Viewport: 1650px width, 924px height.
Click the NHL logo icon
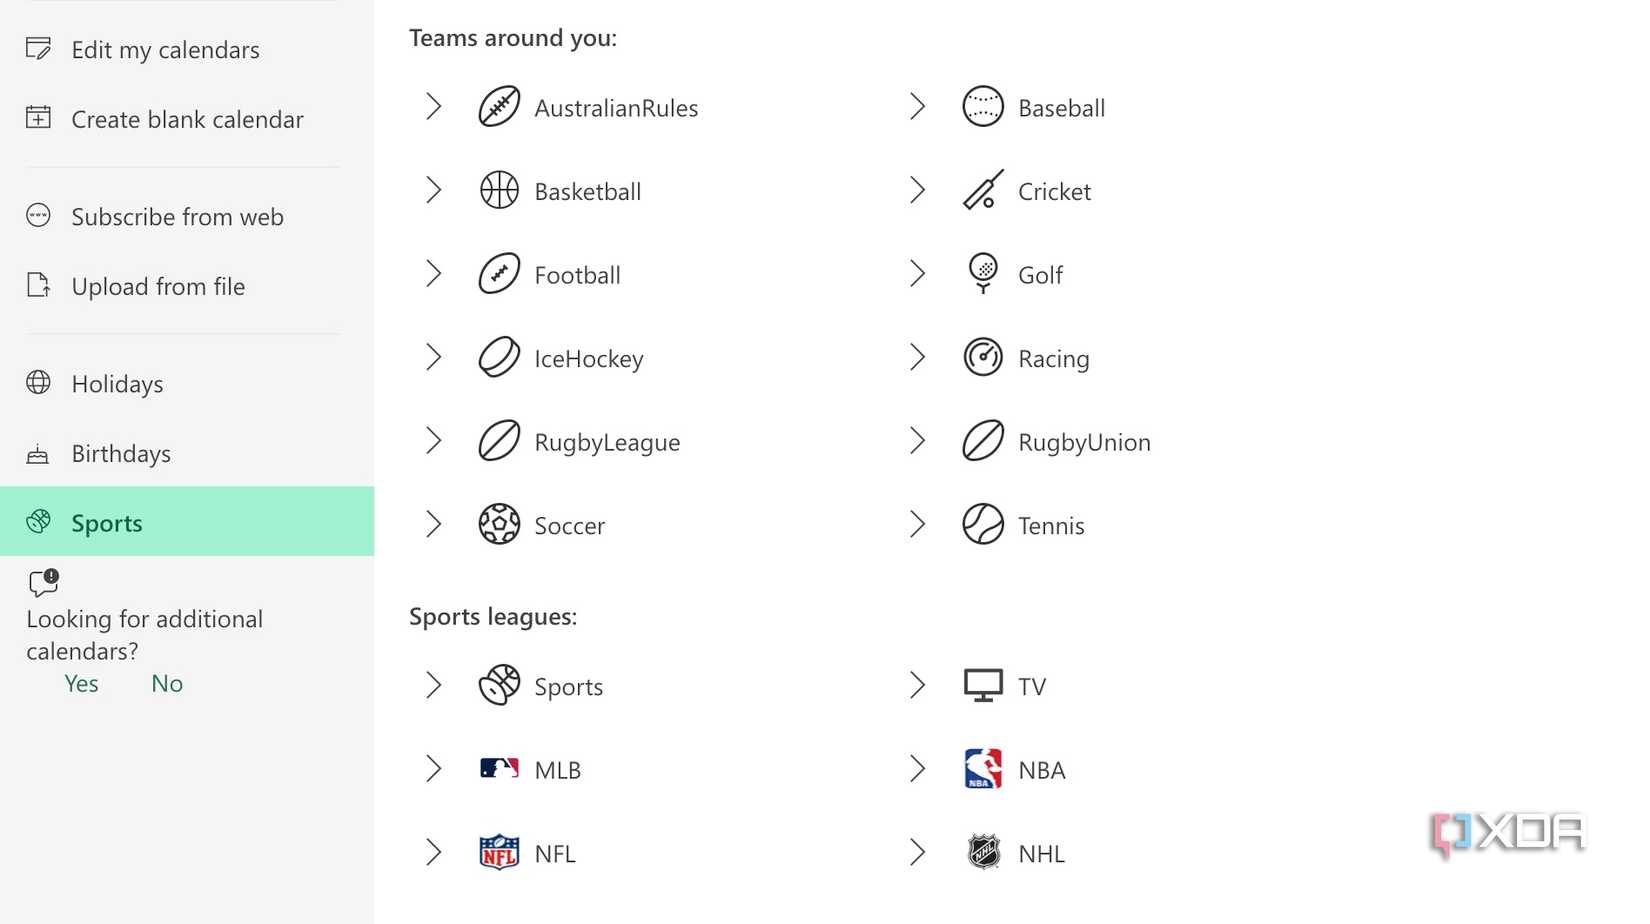[983, 853]
